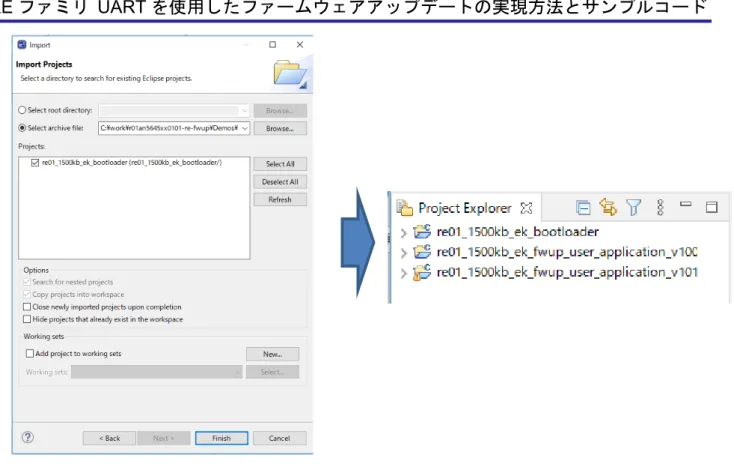
Task: Toggle 'Search for nested projects' checkbox
Action: tap(27, 282)
